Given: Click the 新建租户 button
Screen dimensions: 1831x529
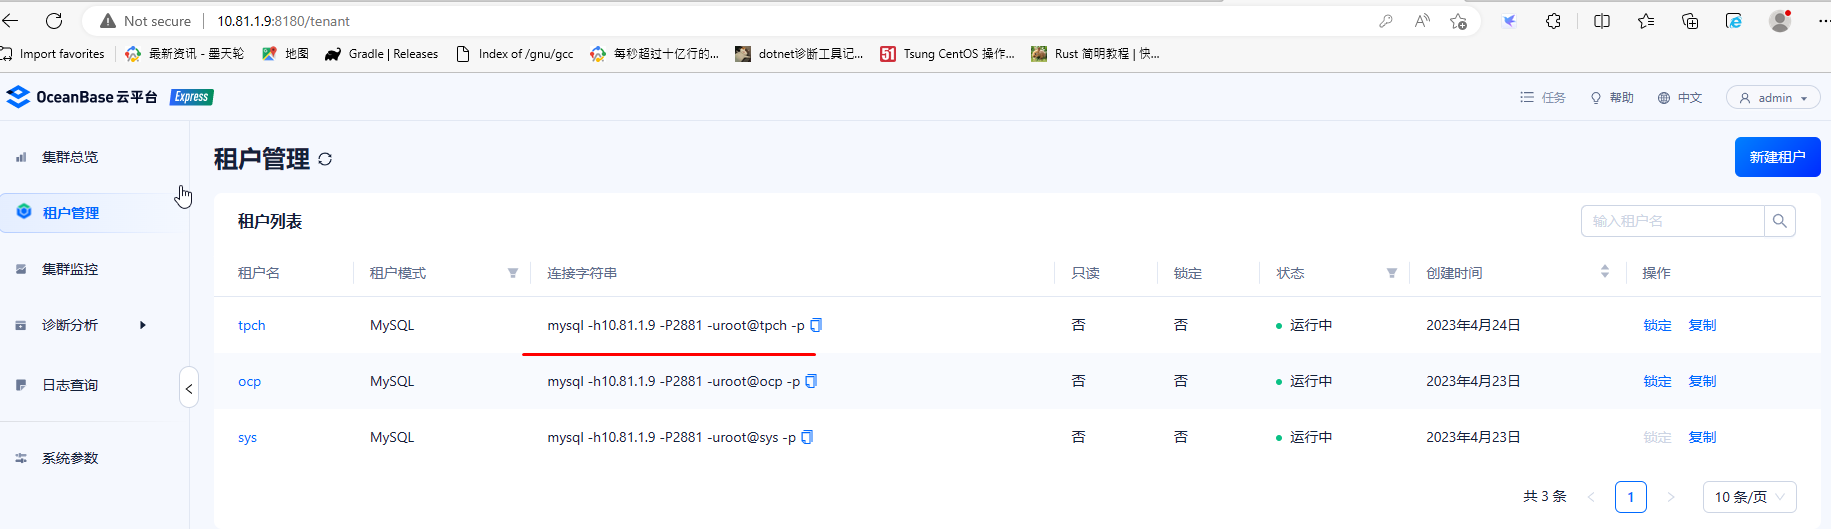Looking at the screenshot, I should (1777, 157).
